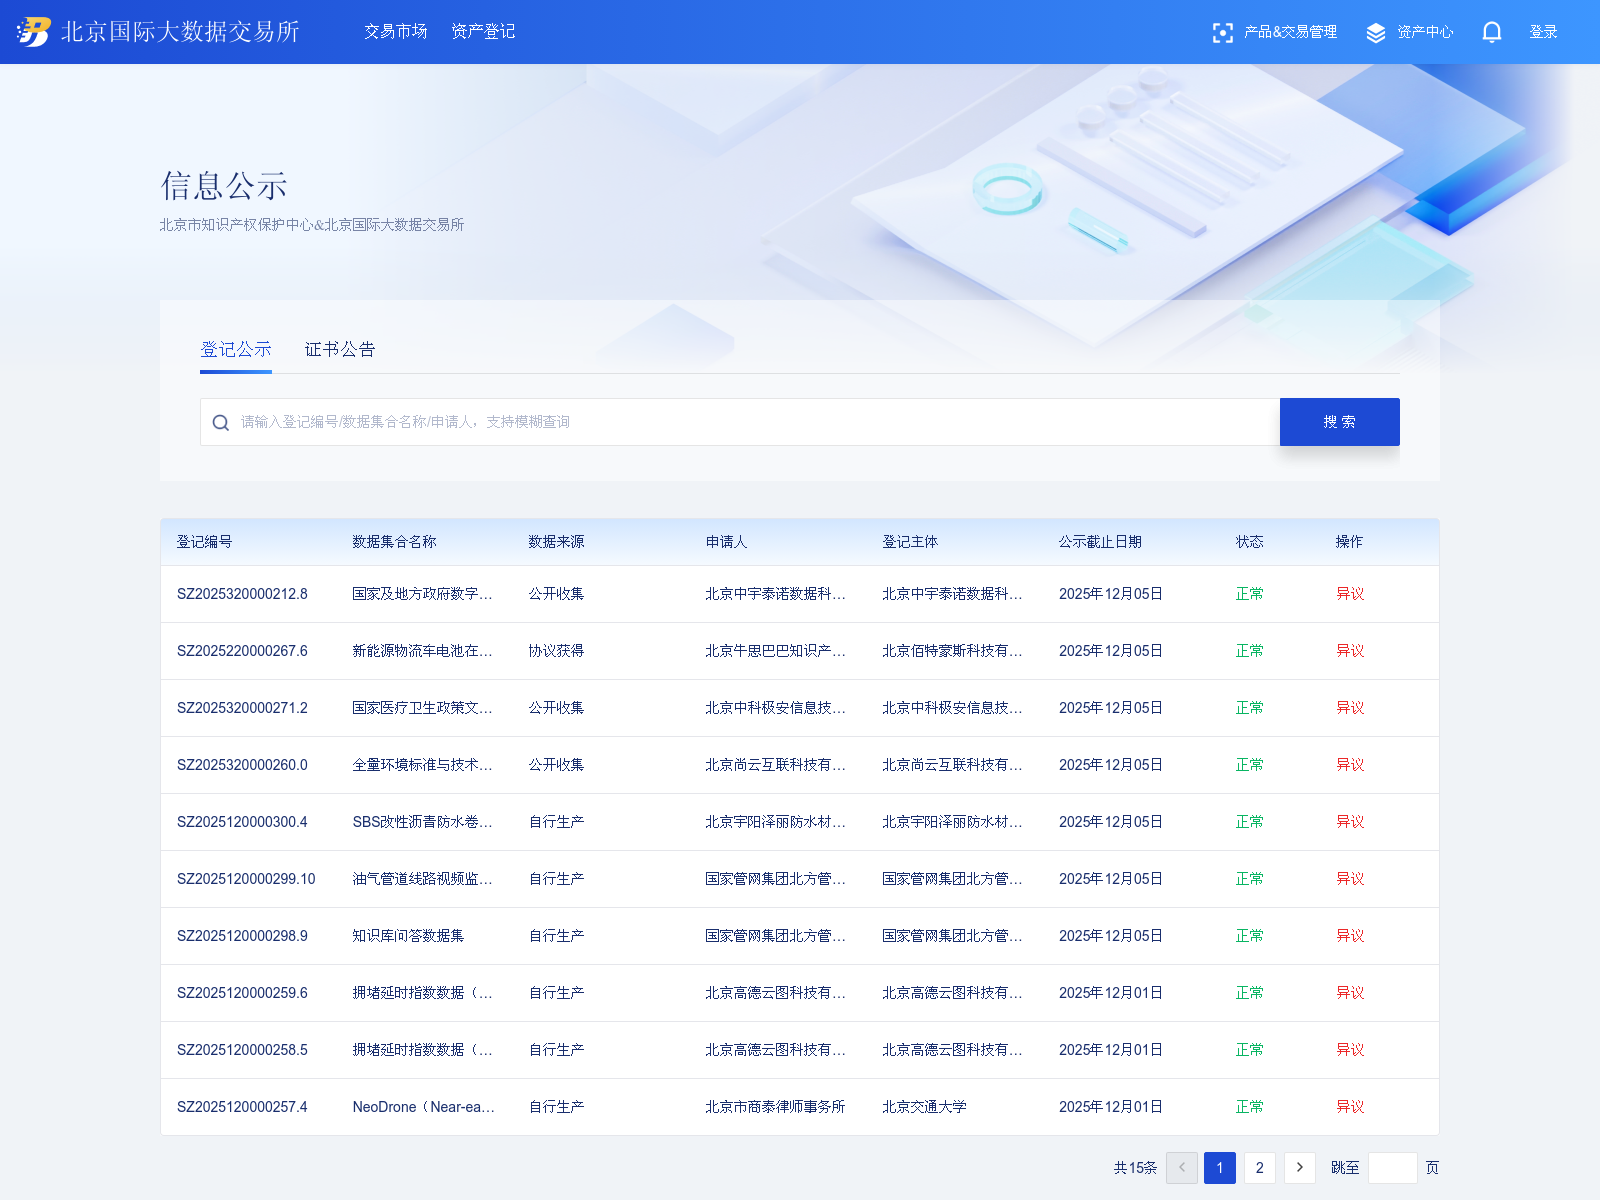Click 异议 for SZ2025220000267.6
The height and width of the screenshot is (1200, 1600).
tap(1350, 651)
